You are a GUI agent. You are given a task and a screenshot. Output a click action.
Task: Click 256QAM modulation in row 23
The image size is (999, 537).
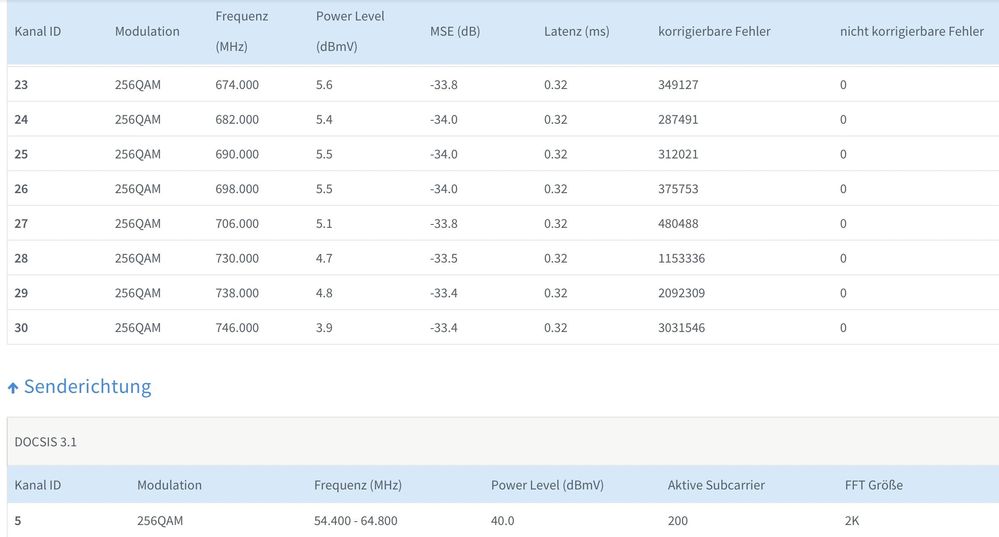pyautogui.click(x=138, y=85)
